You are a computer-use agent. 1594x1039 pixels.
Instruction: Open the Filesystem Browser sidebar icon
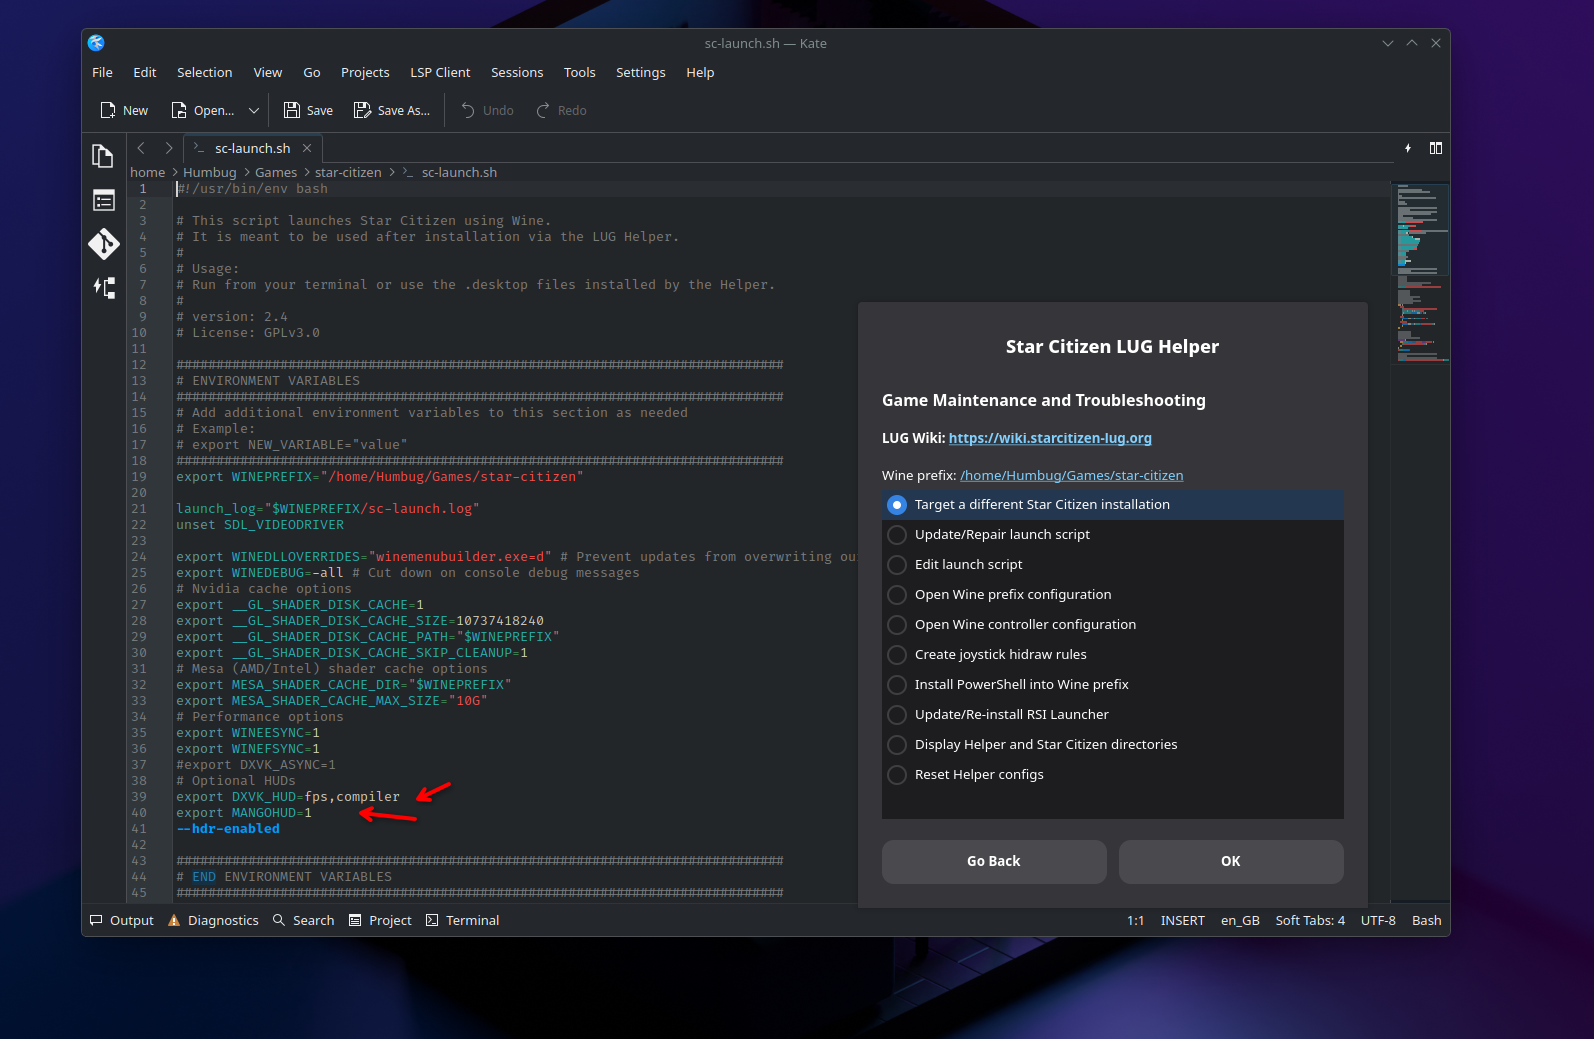pyautogui.click(x=103, y=200)
